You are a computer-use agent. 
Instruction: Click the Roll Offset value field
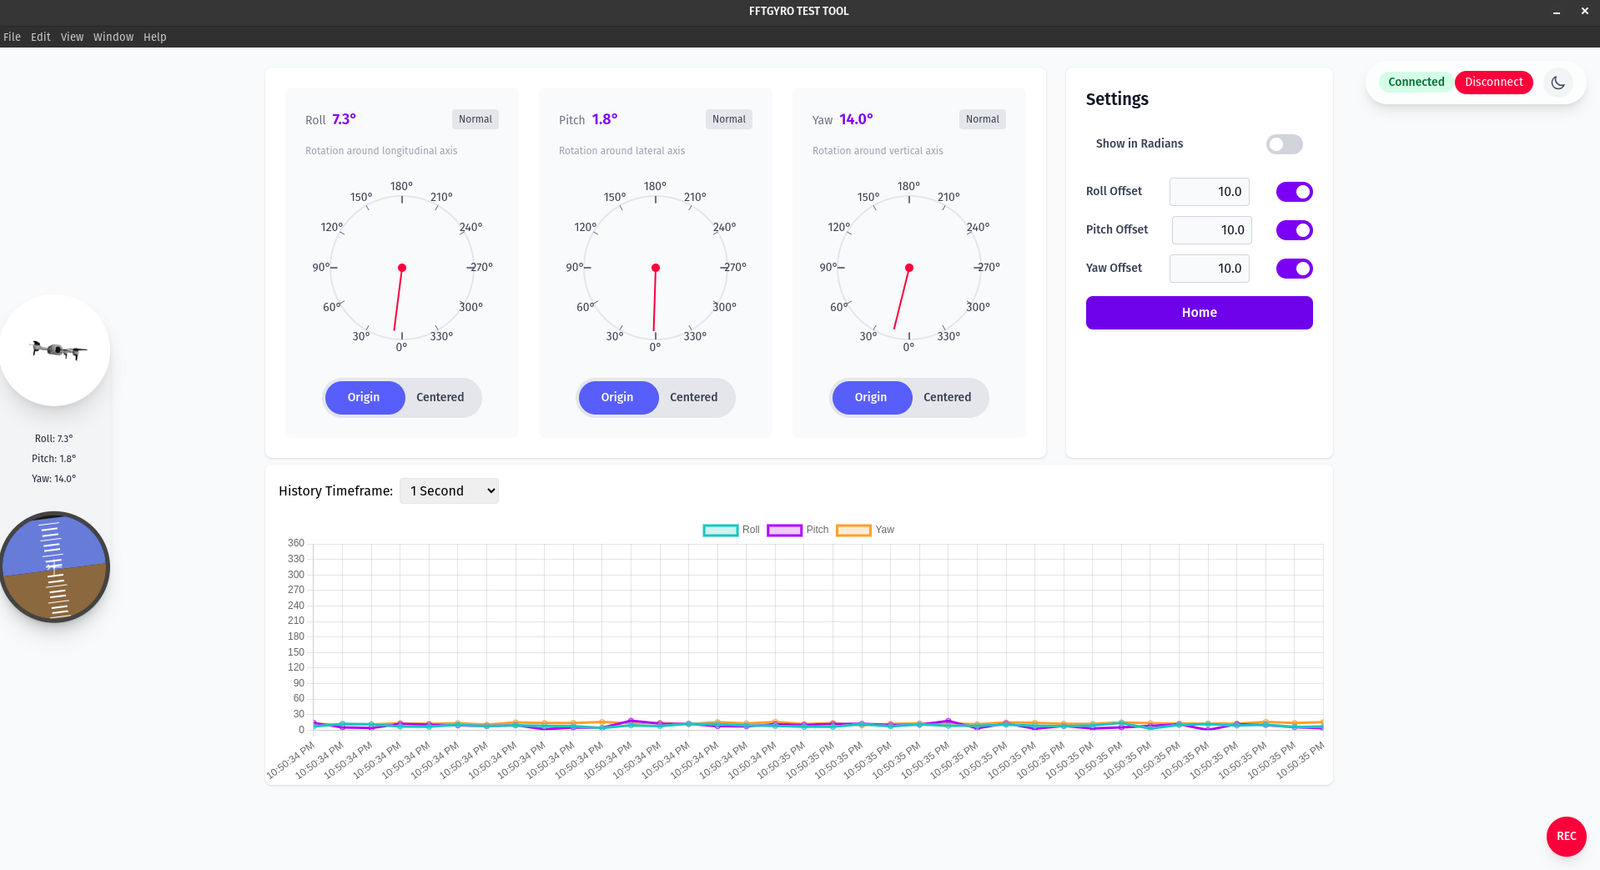(1209, 192)
